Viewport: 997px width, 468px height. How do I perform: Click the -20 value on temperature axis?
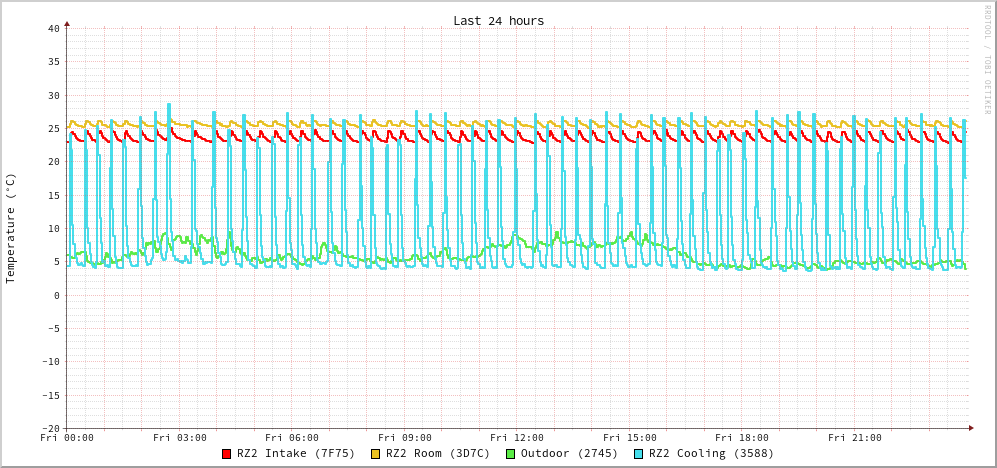pos(50,429)
